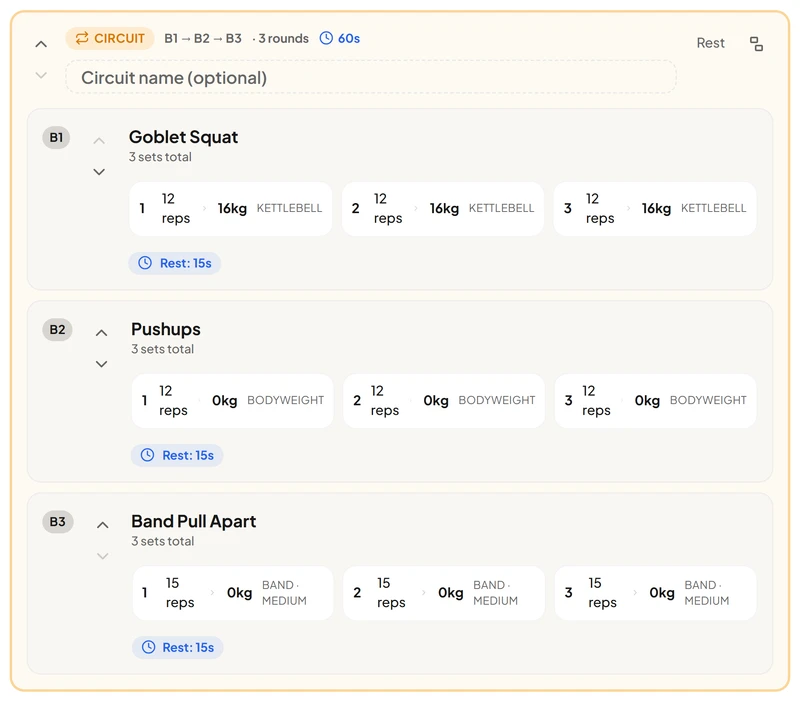Edit Pushups set 3 bodyweight card
Image resolution: width=800 pixels, height=701 pixels.
[x=656, y=401]
